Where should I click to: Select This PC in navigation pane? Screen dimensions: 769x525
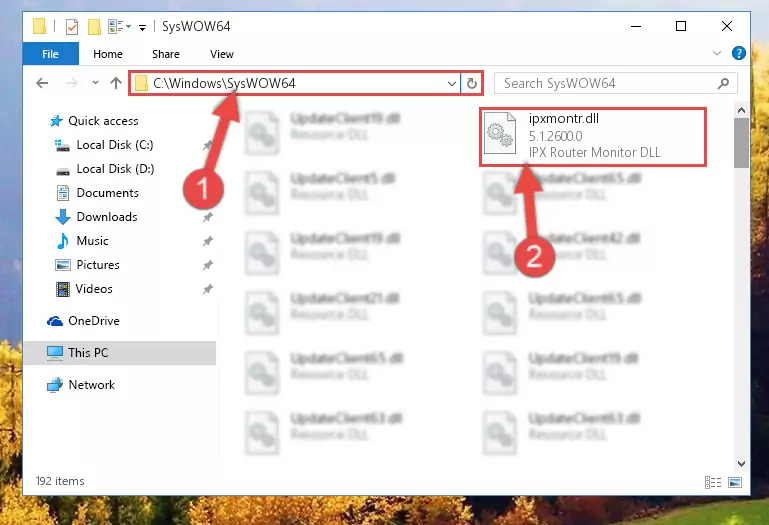pyautogui.click(x=120, y=353)
